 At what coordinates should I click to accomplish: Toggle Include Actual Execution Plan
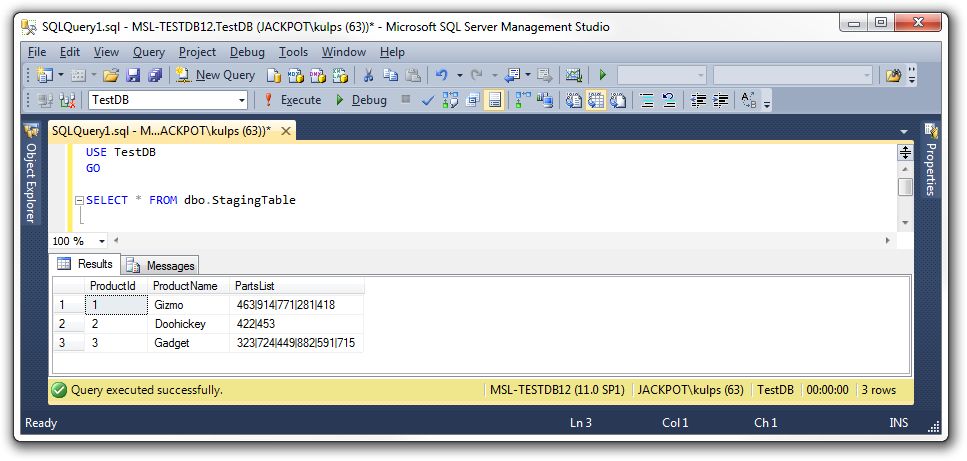pyautogui.click(x=523, y=100)
